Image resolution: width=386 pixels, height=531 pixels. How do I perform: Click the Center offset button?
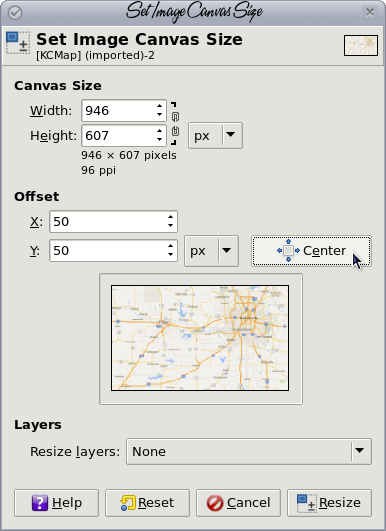click(x=311, y=251)
